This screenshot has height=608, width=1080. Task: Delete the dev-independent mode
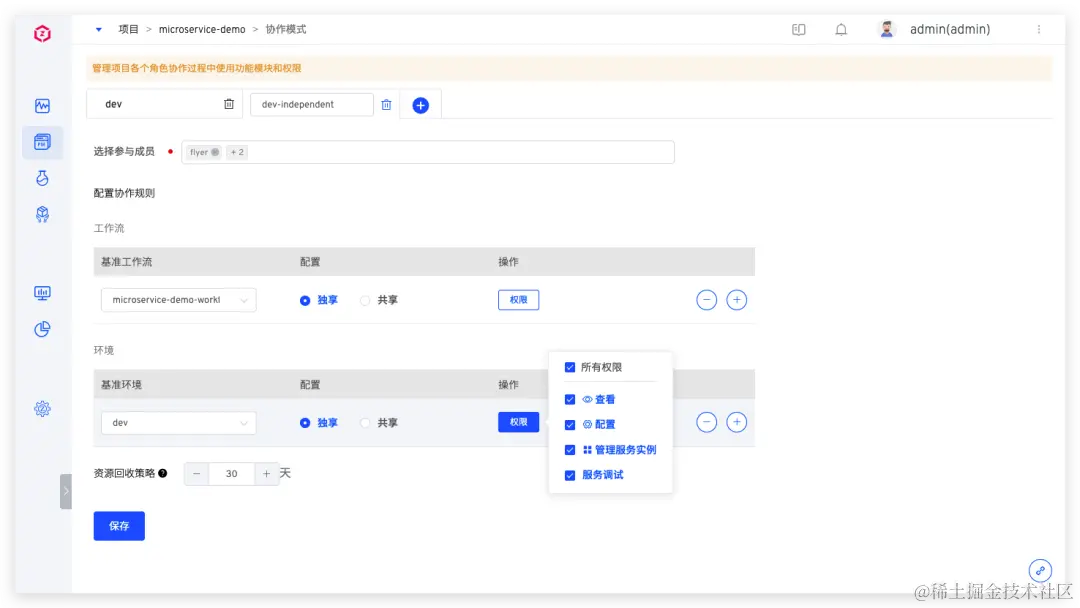(386, 105)
